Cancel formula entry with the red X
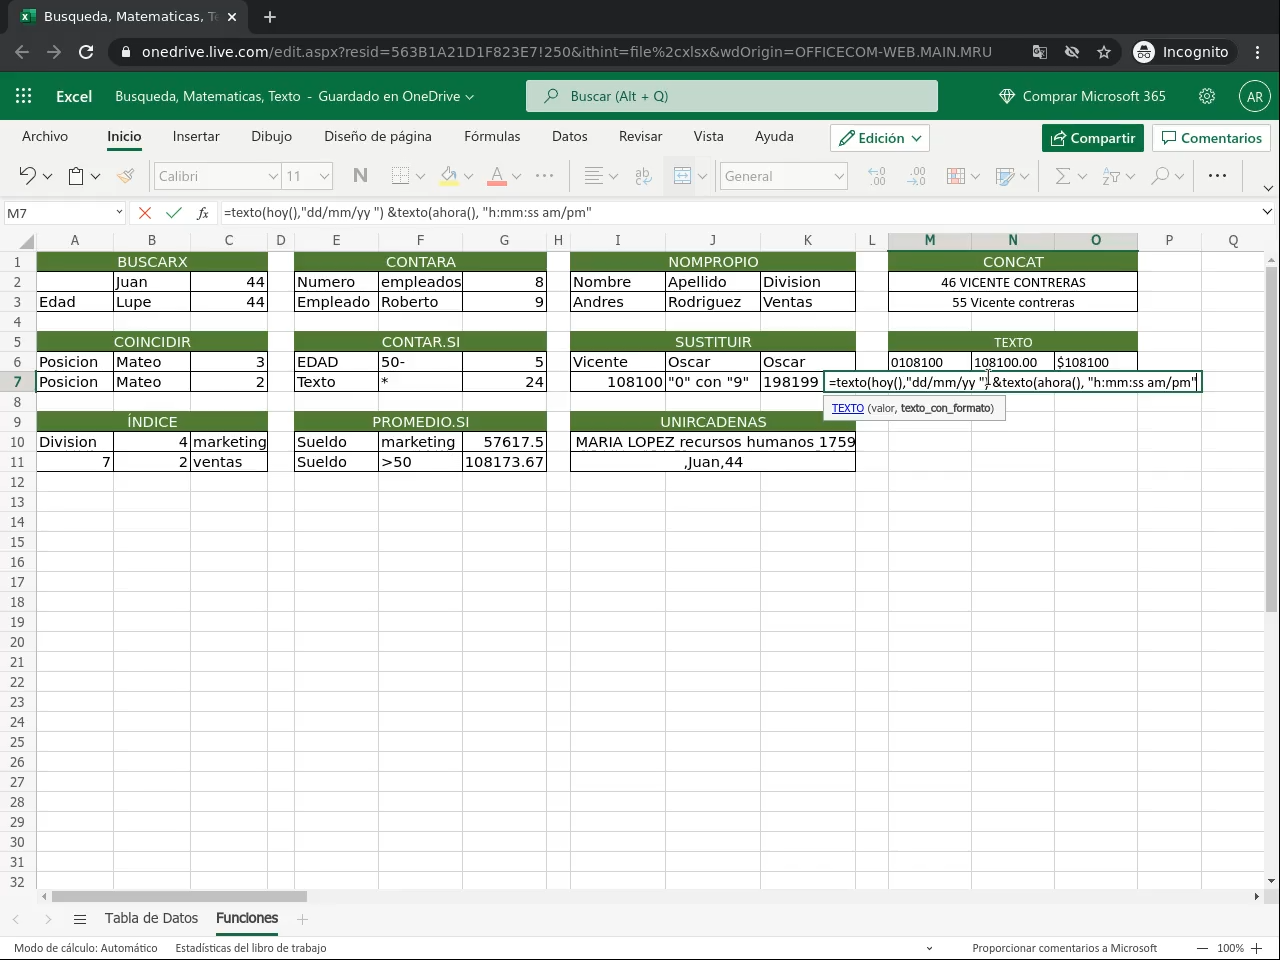The height and width of the screenshot is (960, 1280). (x=145, y=213)
